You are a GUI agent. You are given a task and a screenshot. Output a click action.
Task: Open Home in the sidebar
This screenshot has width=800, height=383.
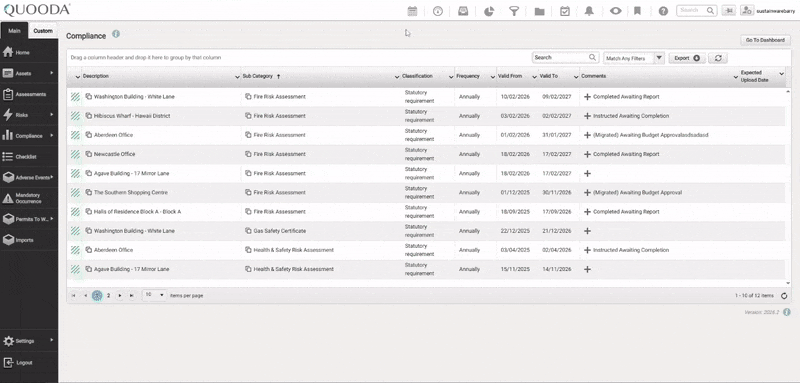pos(29,53)
